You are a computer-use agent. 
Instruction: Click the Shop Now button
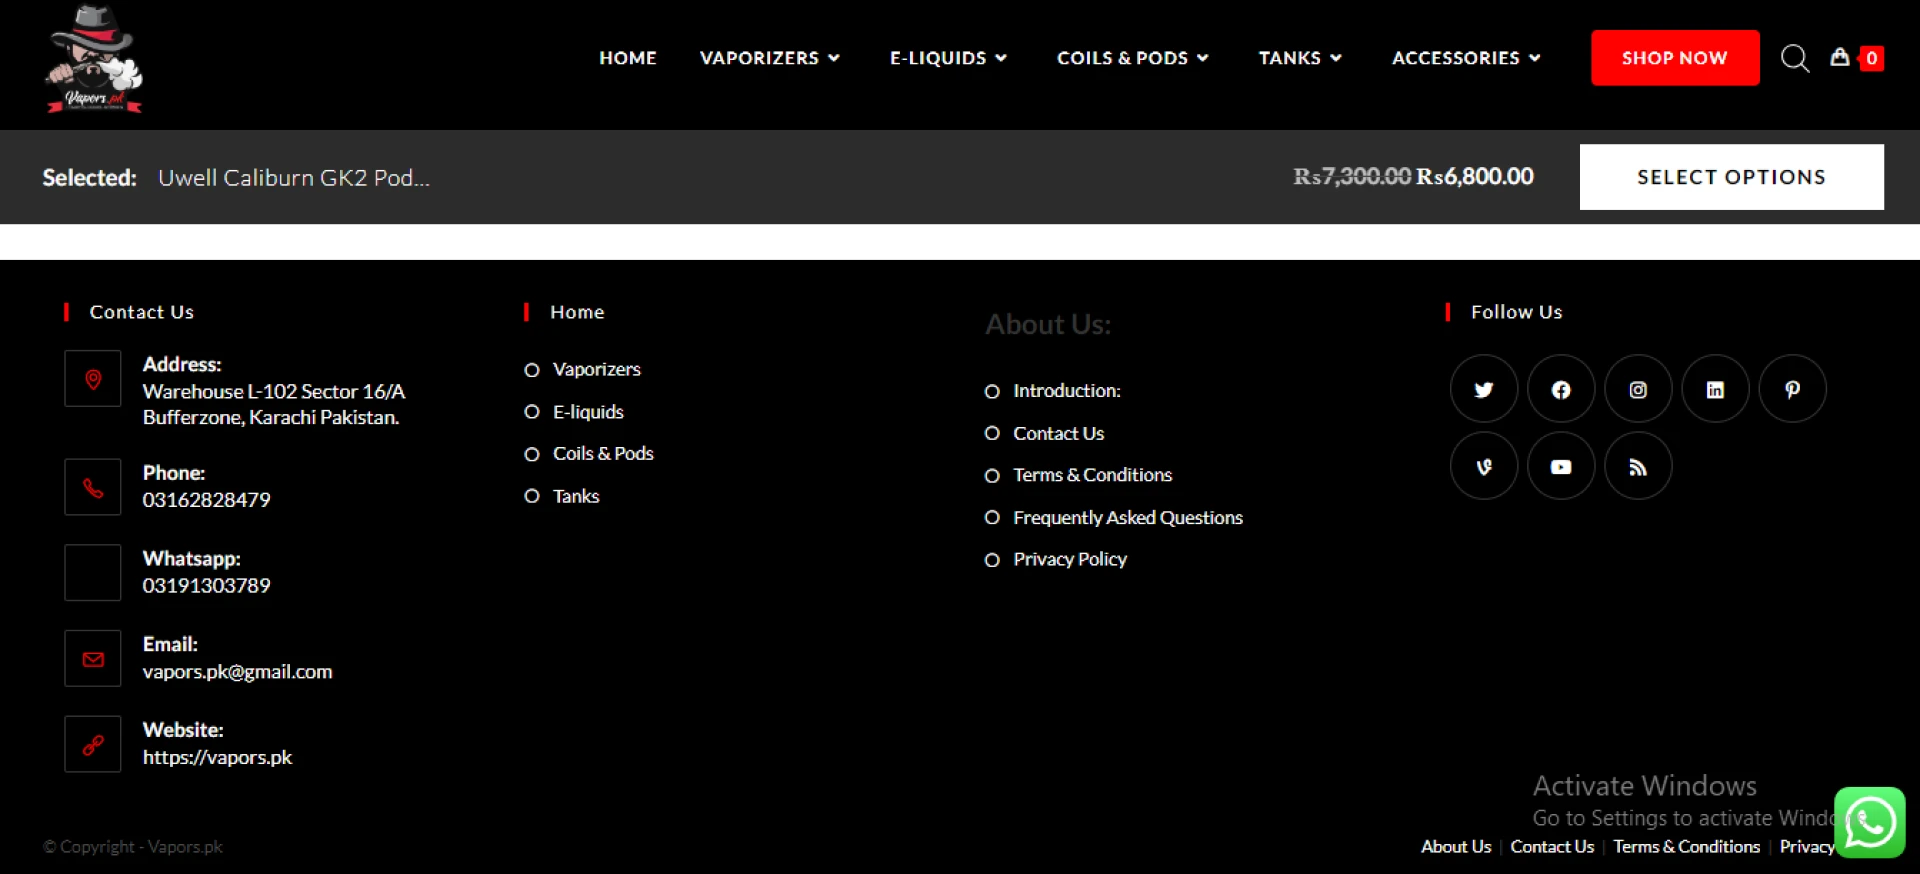(x=1675, y=58)
